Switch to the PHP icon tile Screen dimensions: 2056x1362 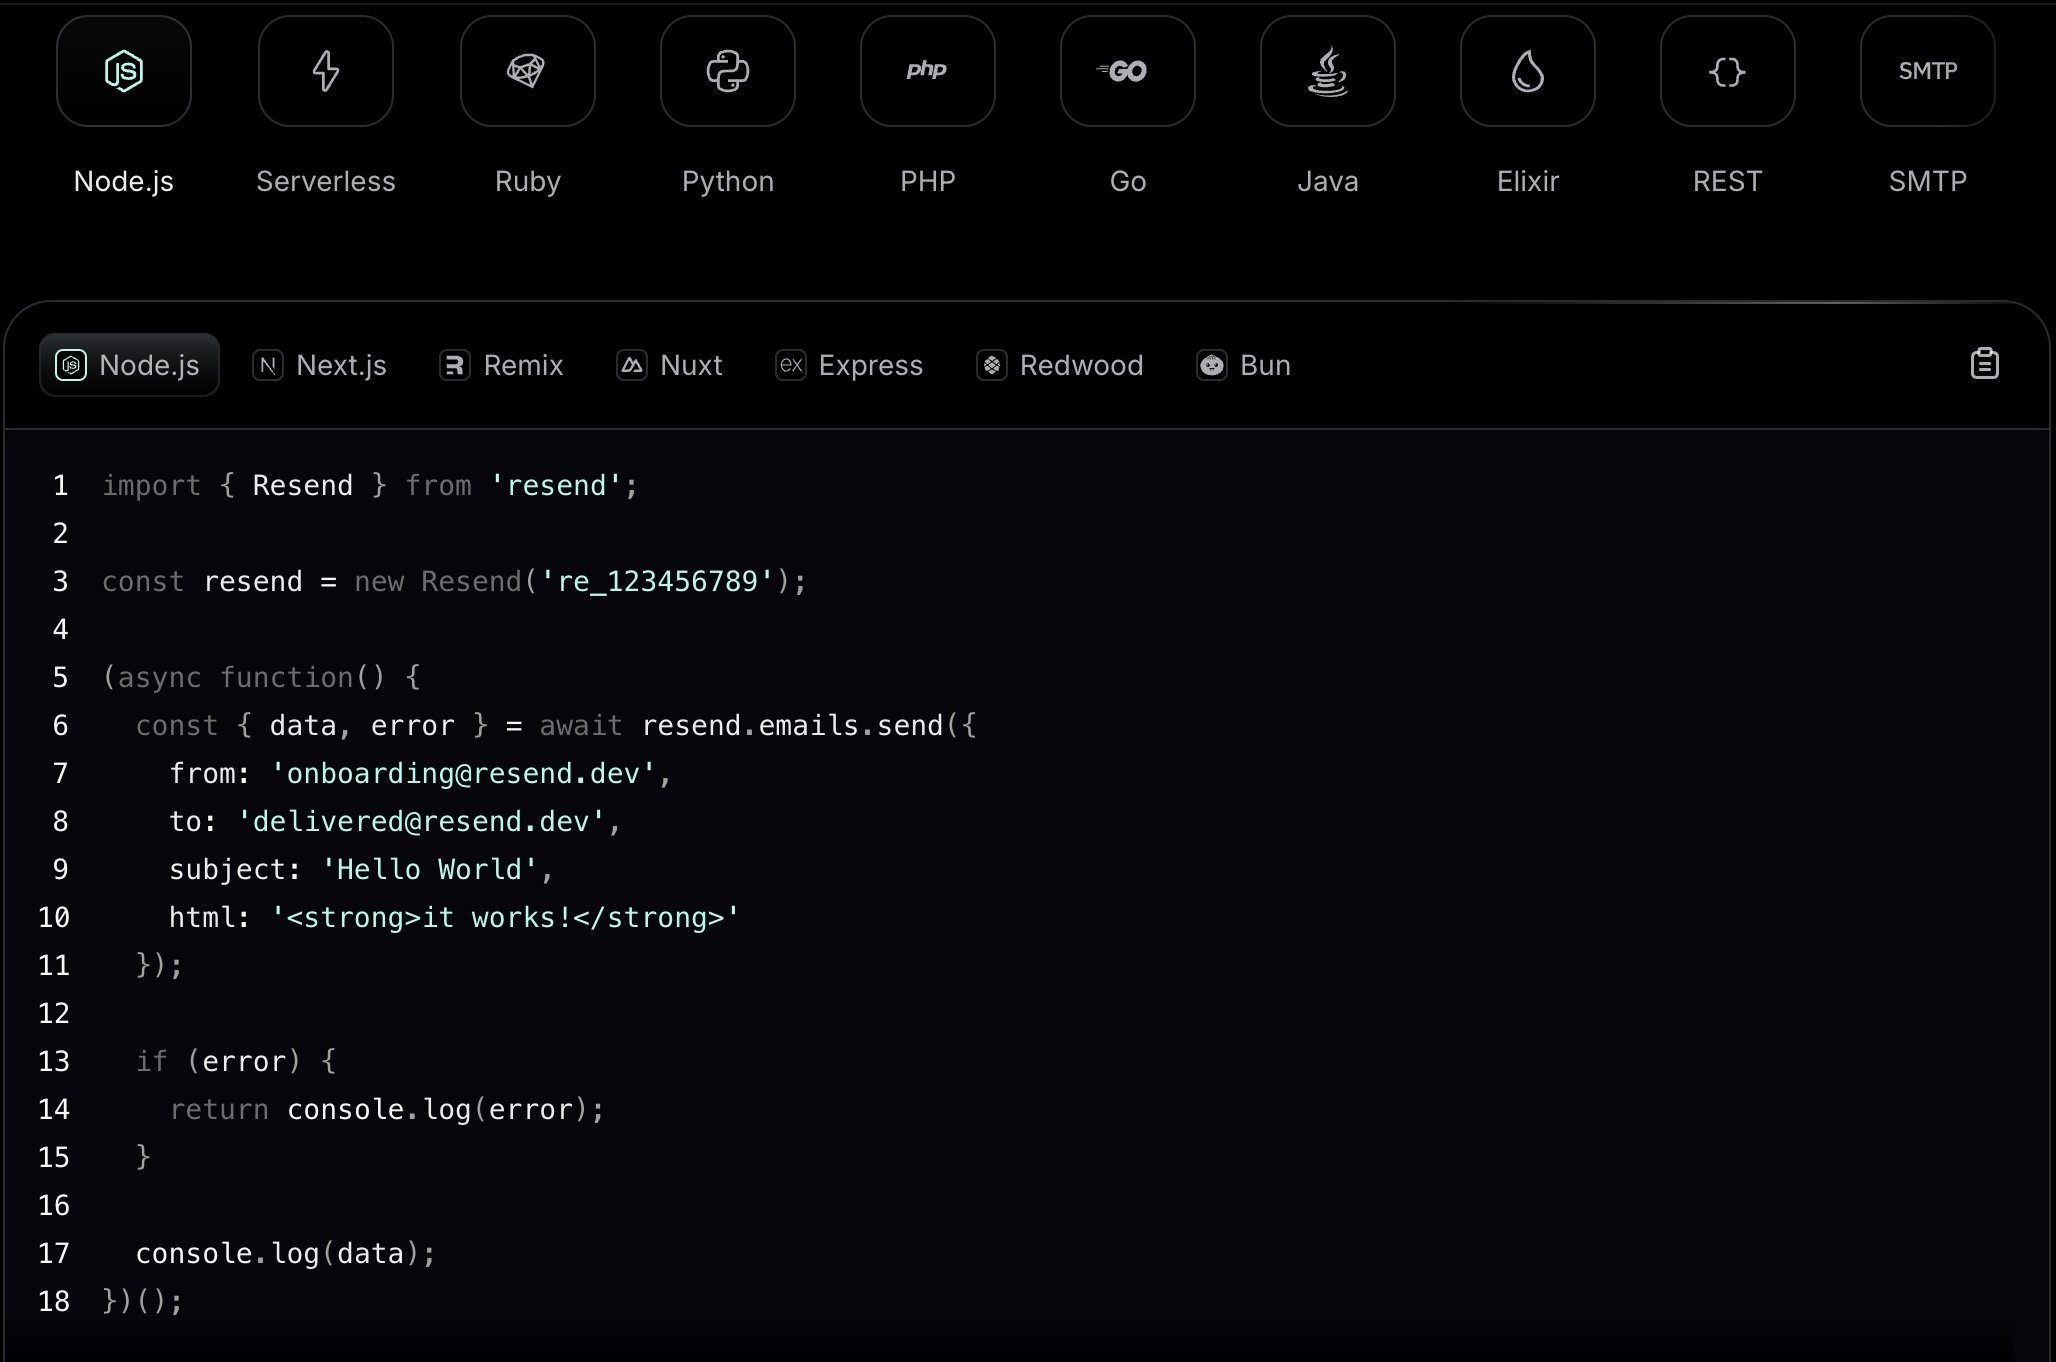tap(928, 71)
